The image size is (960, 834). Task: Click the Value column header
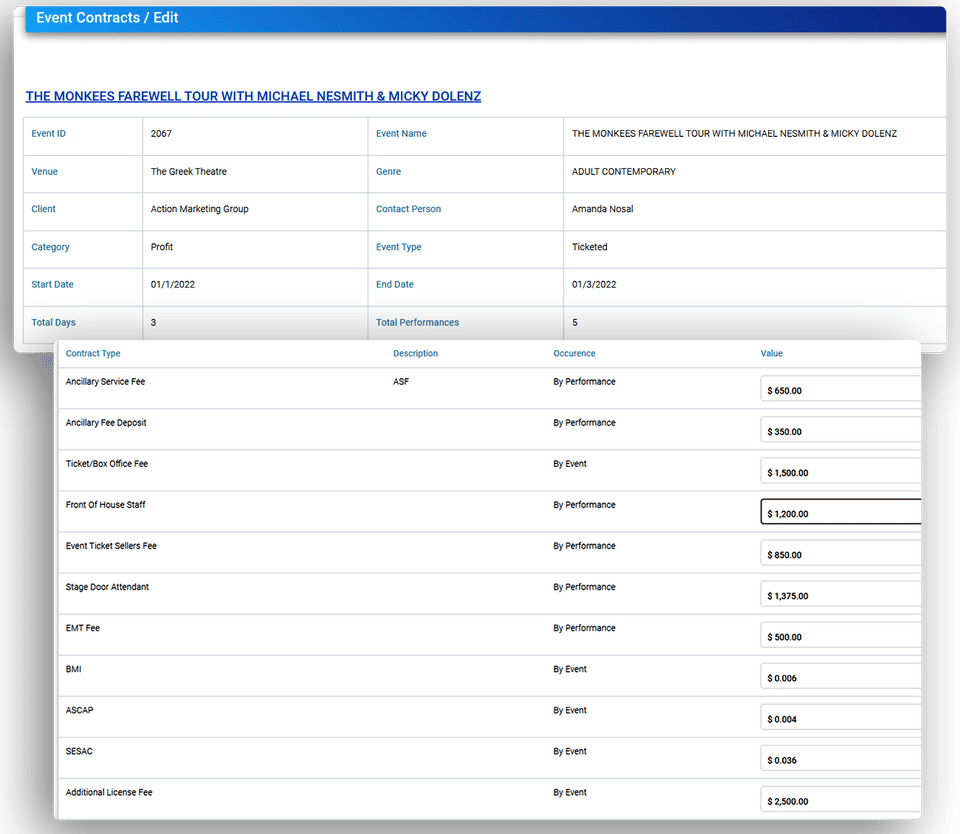click(771, 353)
